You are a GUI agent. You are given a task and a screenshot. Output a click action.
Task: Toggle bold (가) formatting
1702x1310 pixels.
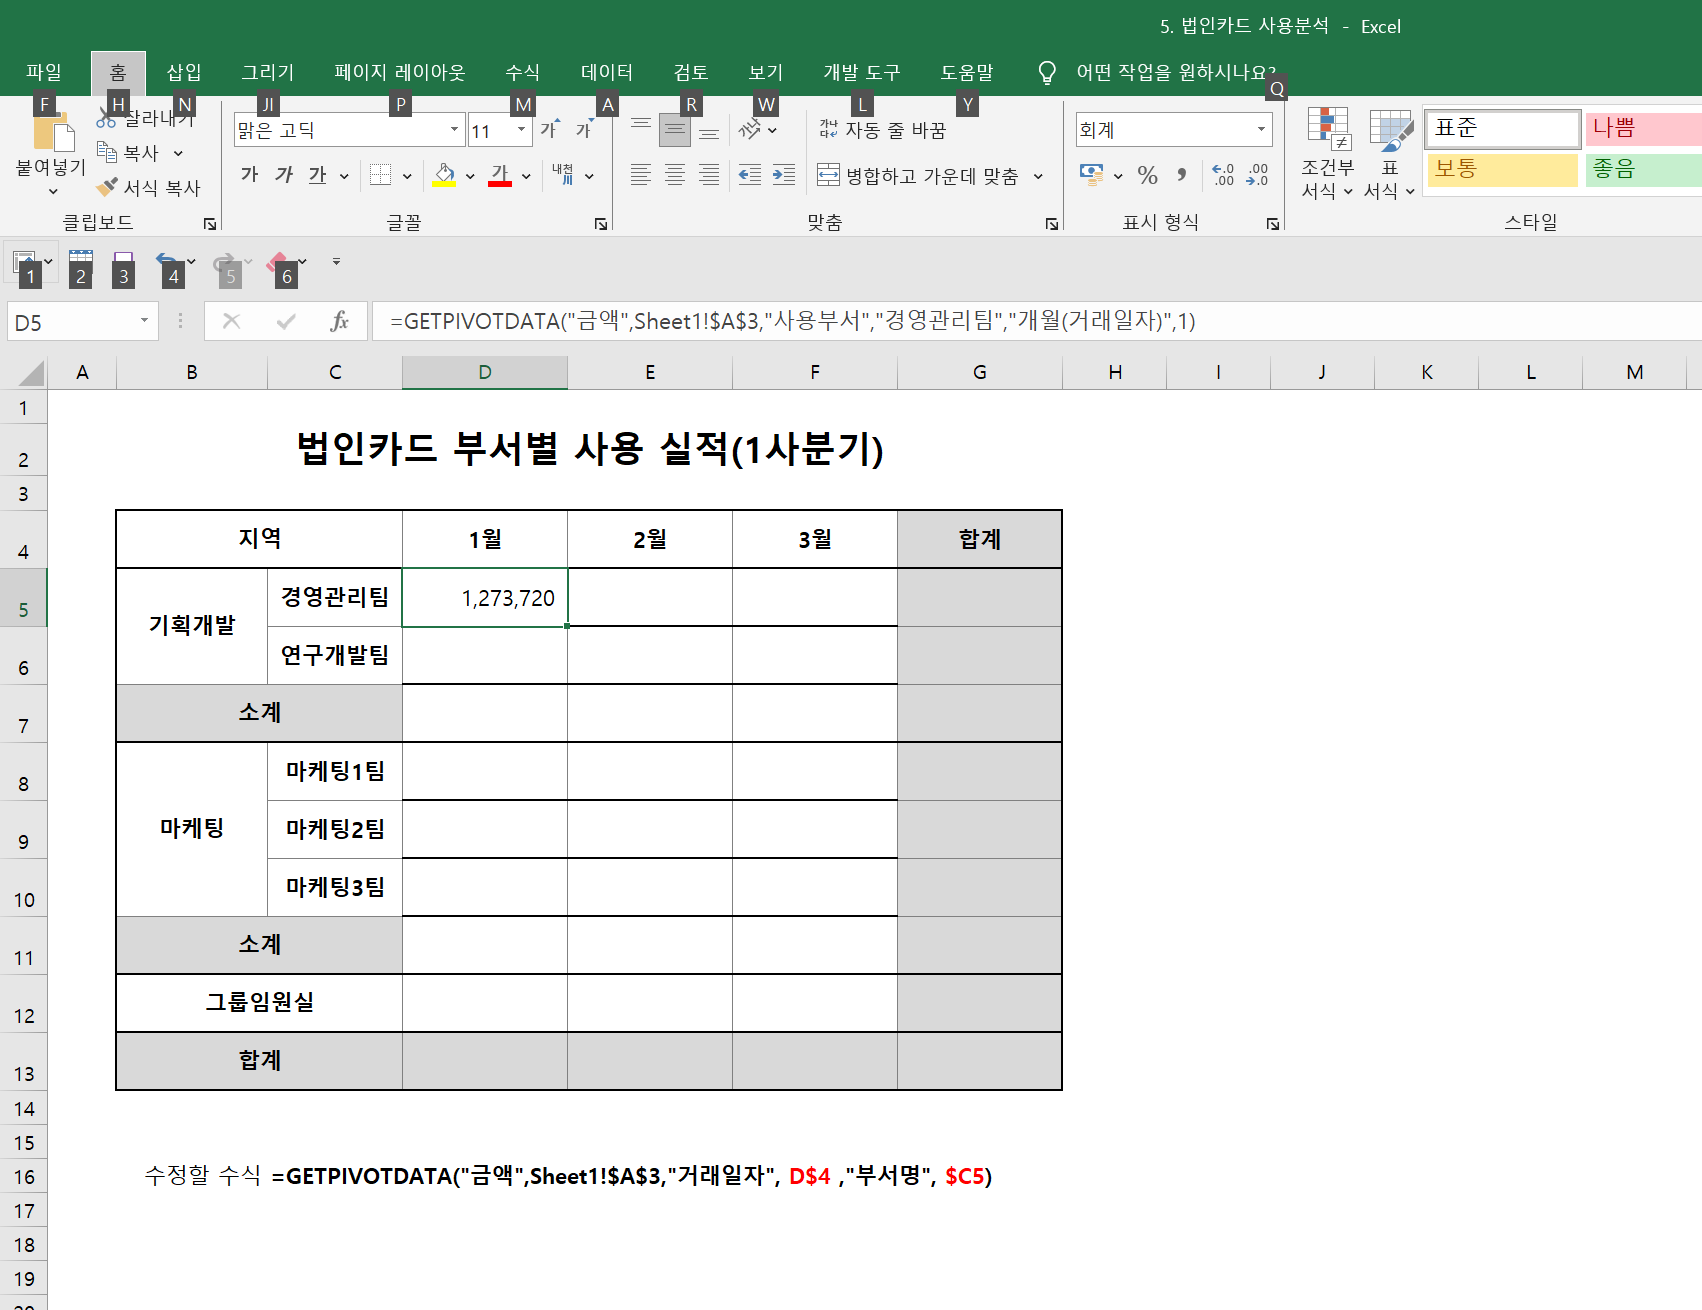pyautogui.click(x=249, y=175)
